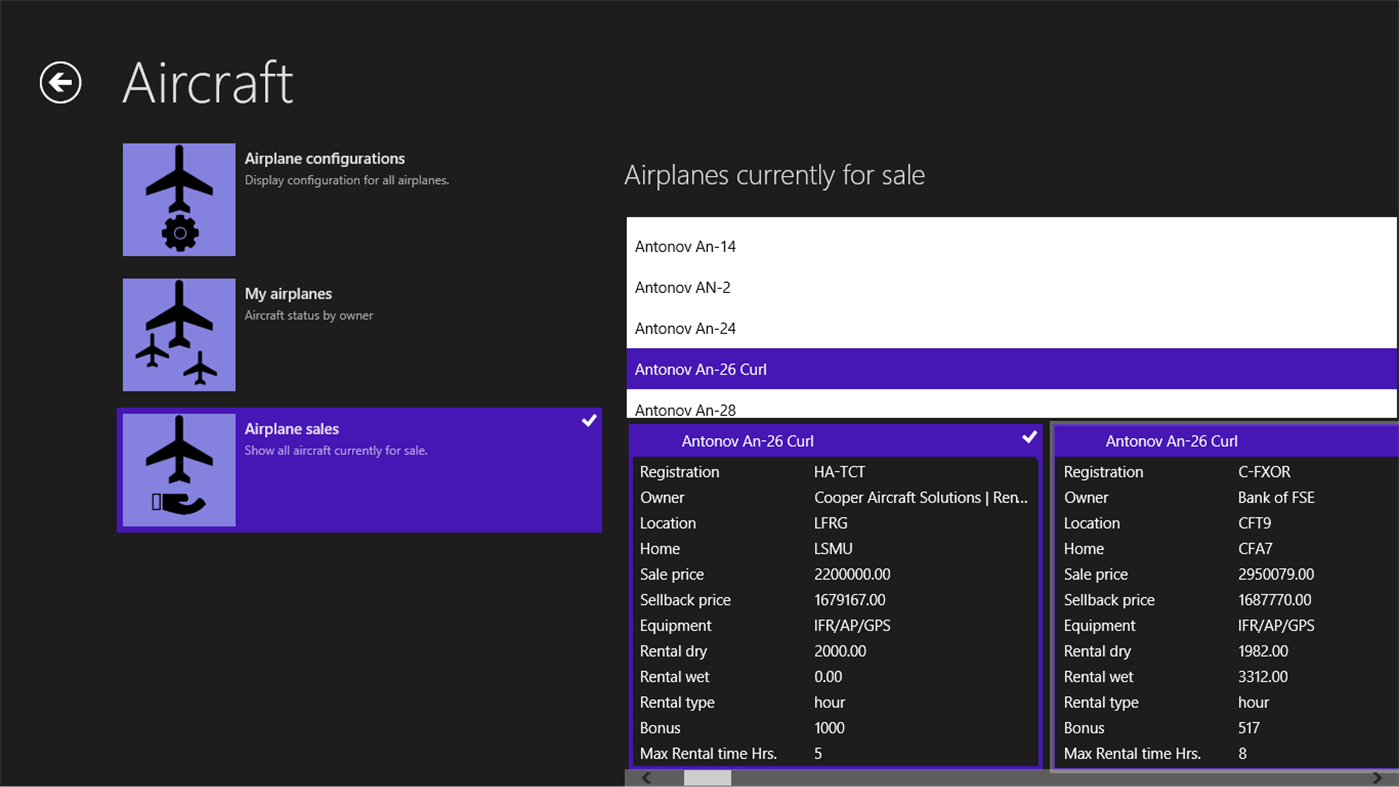
Task: Click the Airplane sales title text
Action: 291,429
